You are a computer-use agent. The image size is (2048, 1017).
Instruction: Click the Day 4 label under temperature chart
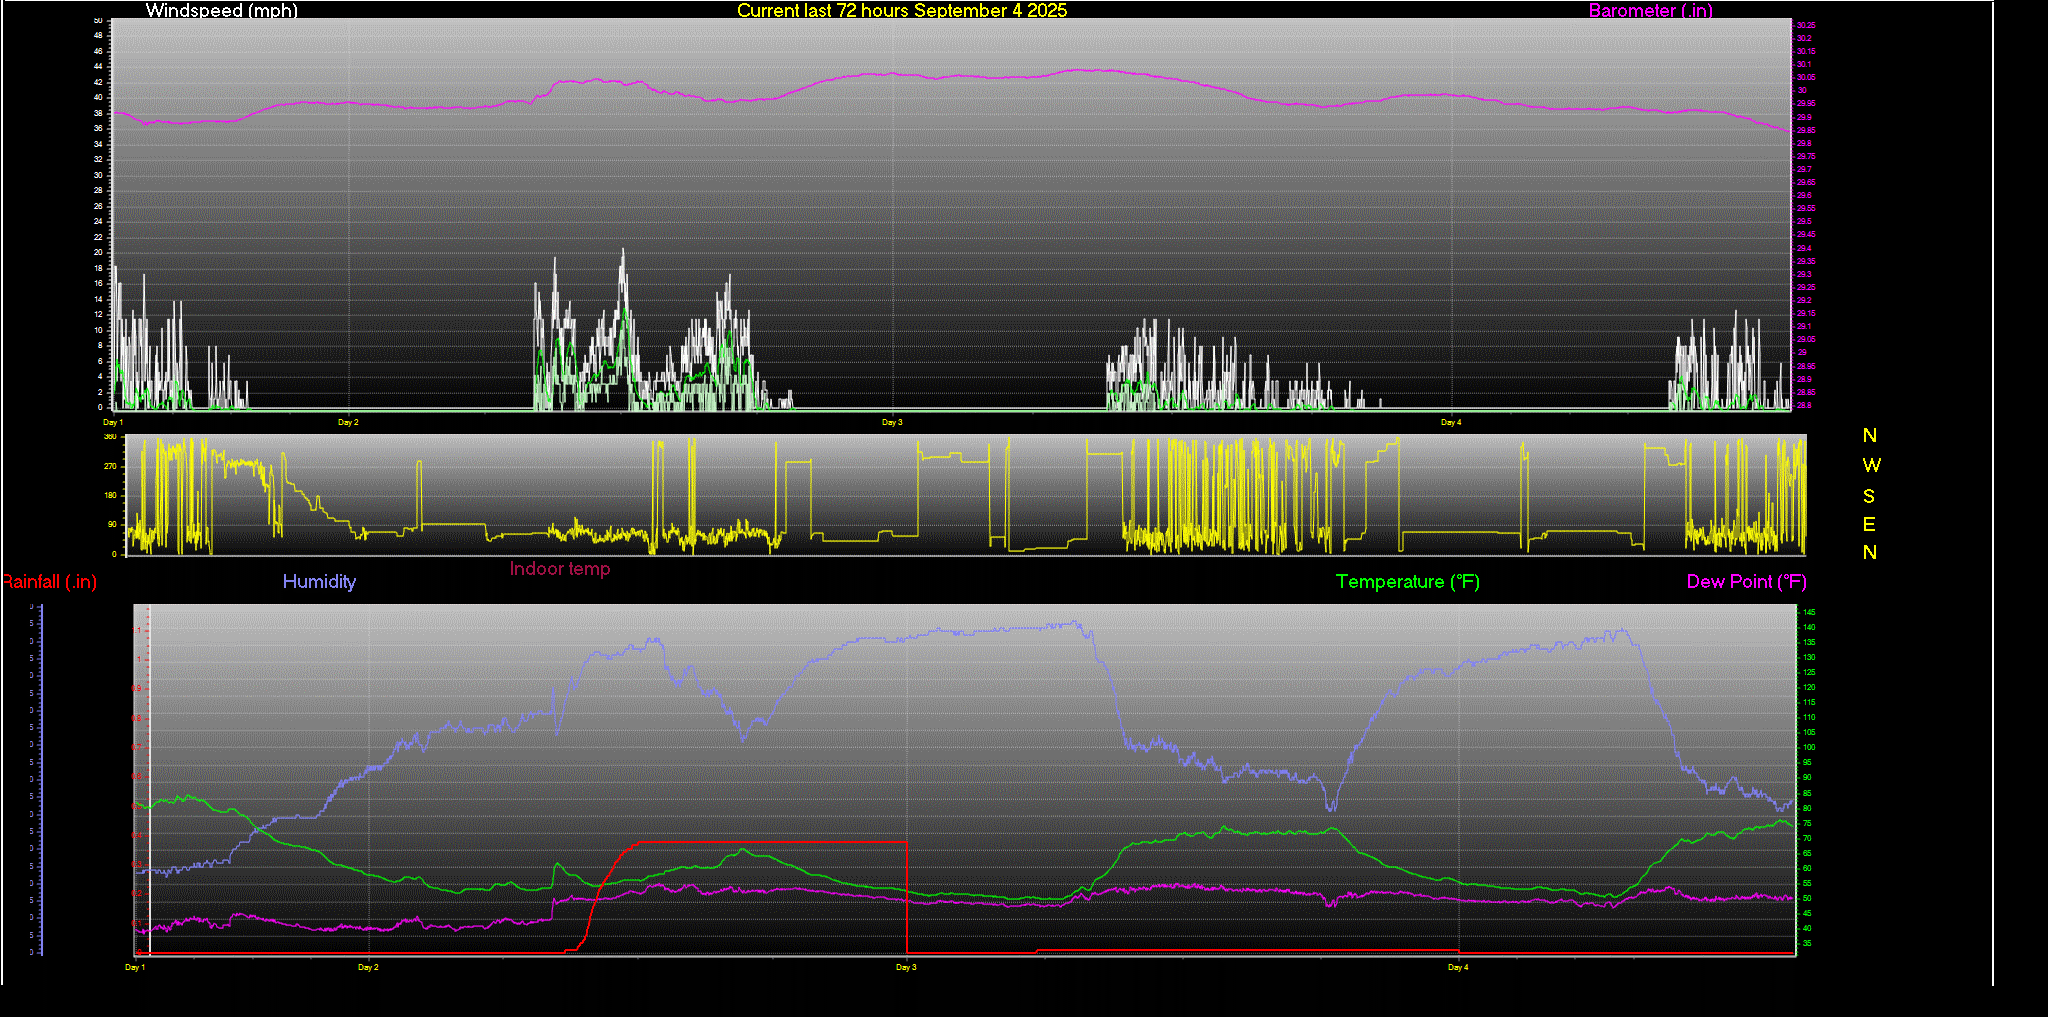1458,967
